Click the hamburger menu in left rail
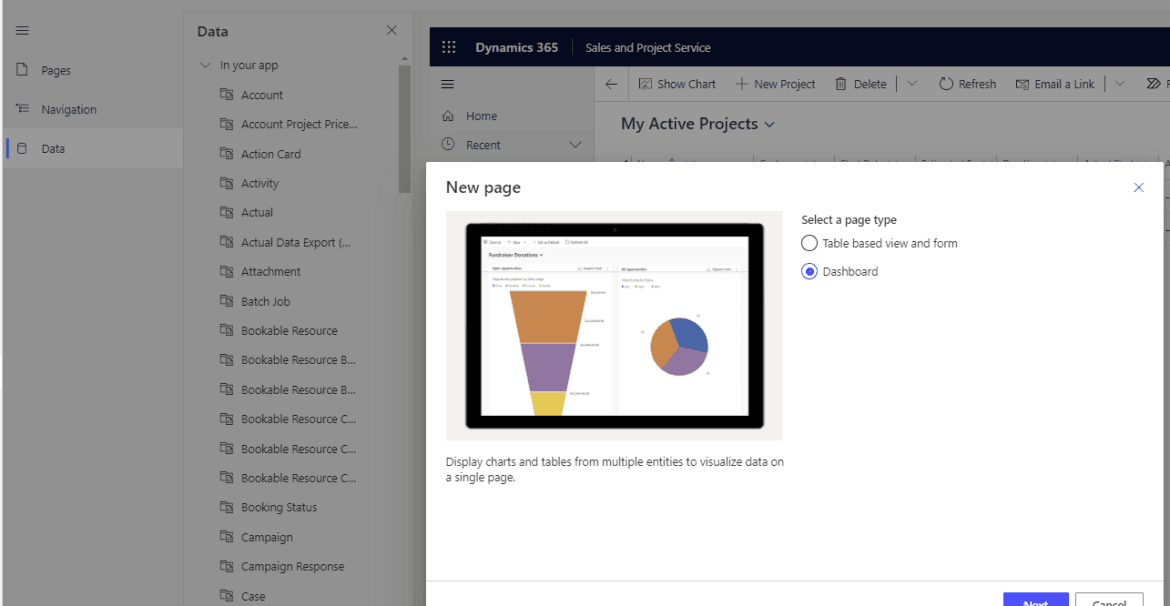Screen dimensions: 1170x606 point(22,31)
